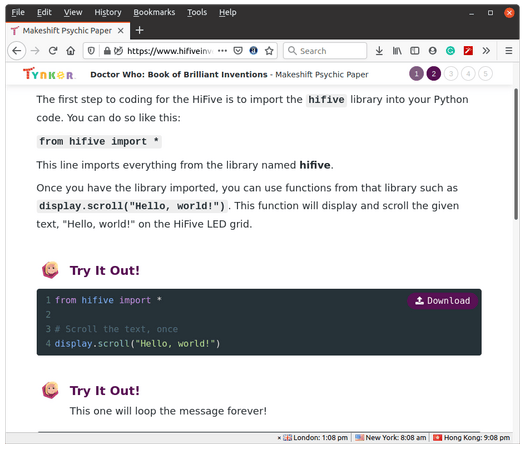Image resolution: width=525 pixels, height=449 pixels.
Task: Toggle the sidebar view icon
Action: pyautogui.click(x=415, y=51)
